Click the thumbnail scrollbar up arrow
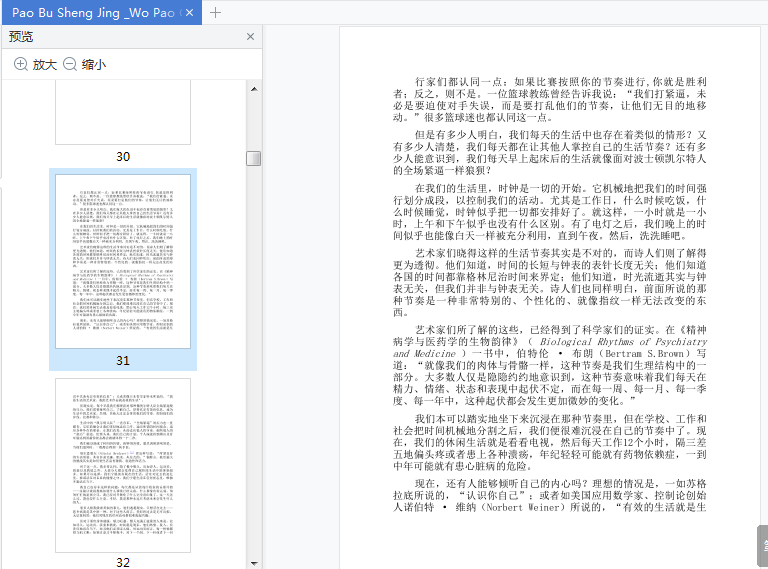 254,89
